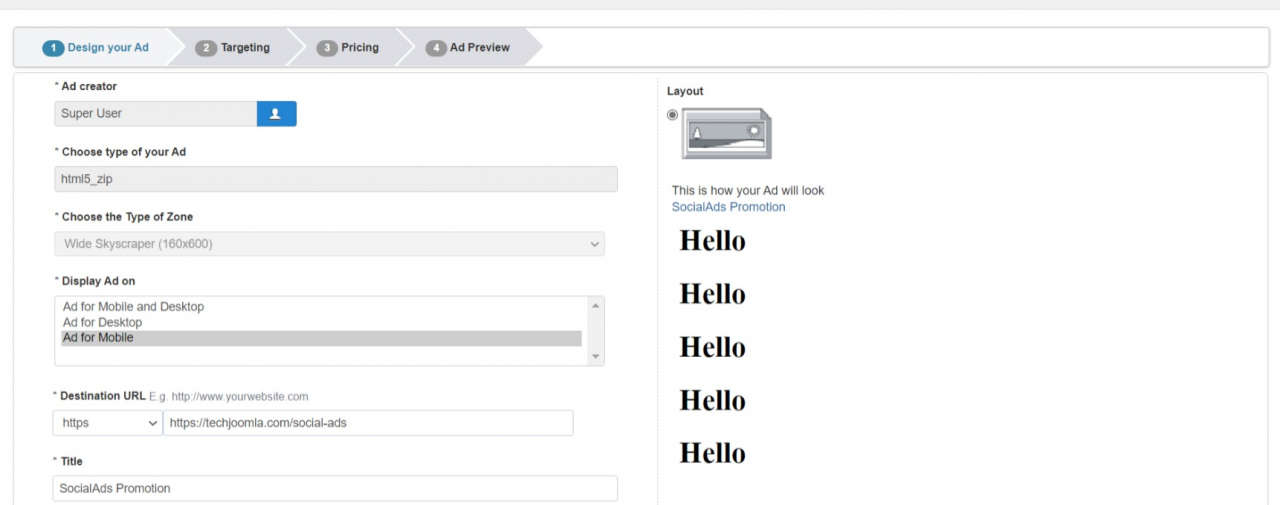Select the Layout radio button
This screenshot has height=505, width=1280.
(672, 115)
